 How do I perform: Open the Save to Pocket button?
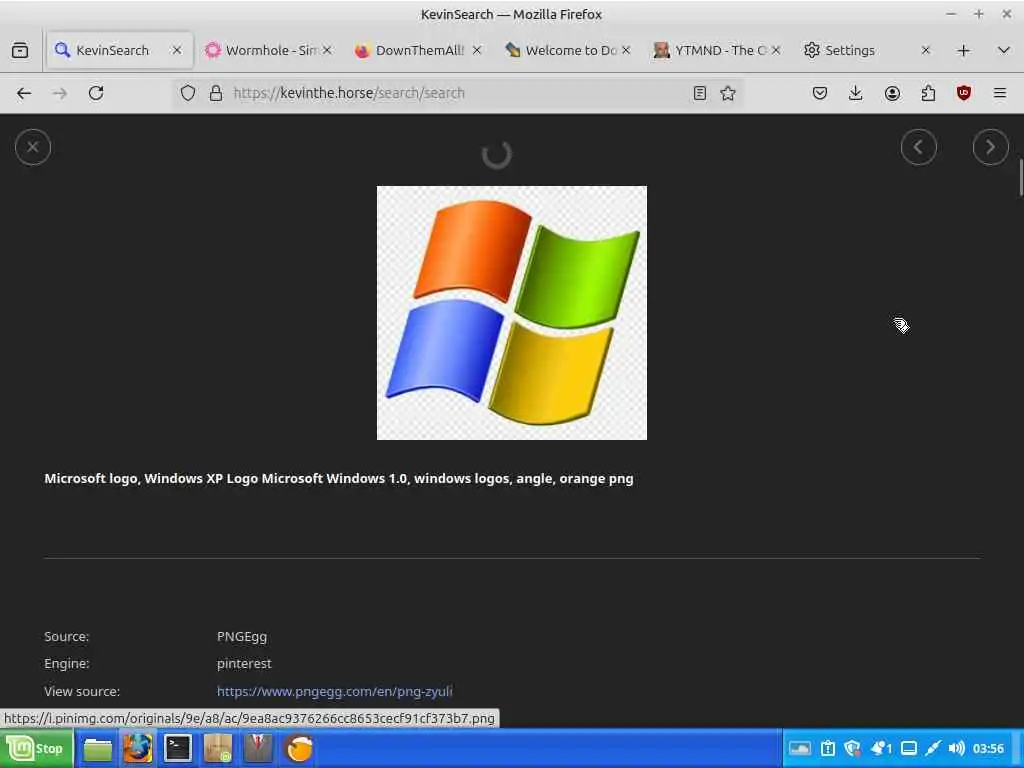[x=820, y=93]
